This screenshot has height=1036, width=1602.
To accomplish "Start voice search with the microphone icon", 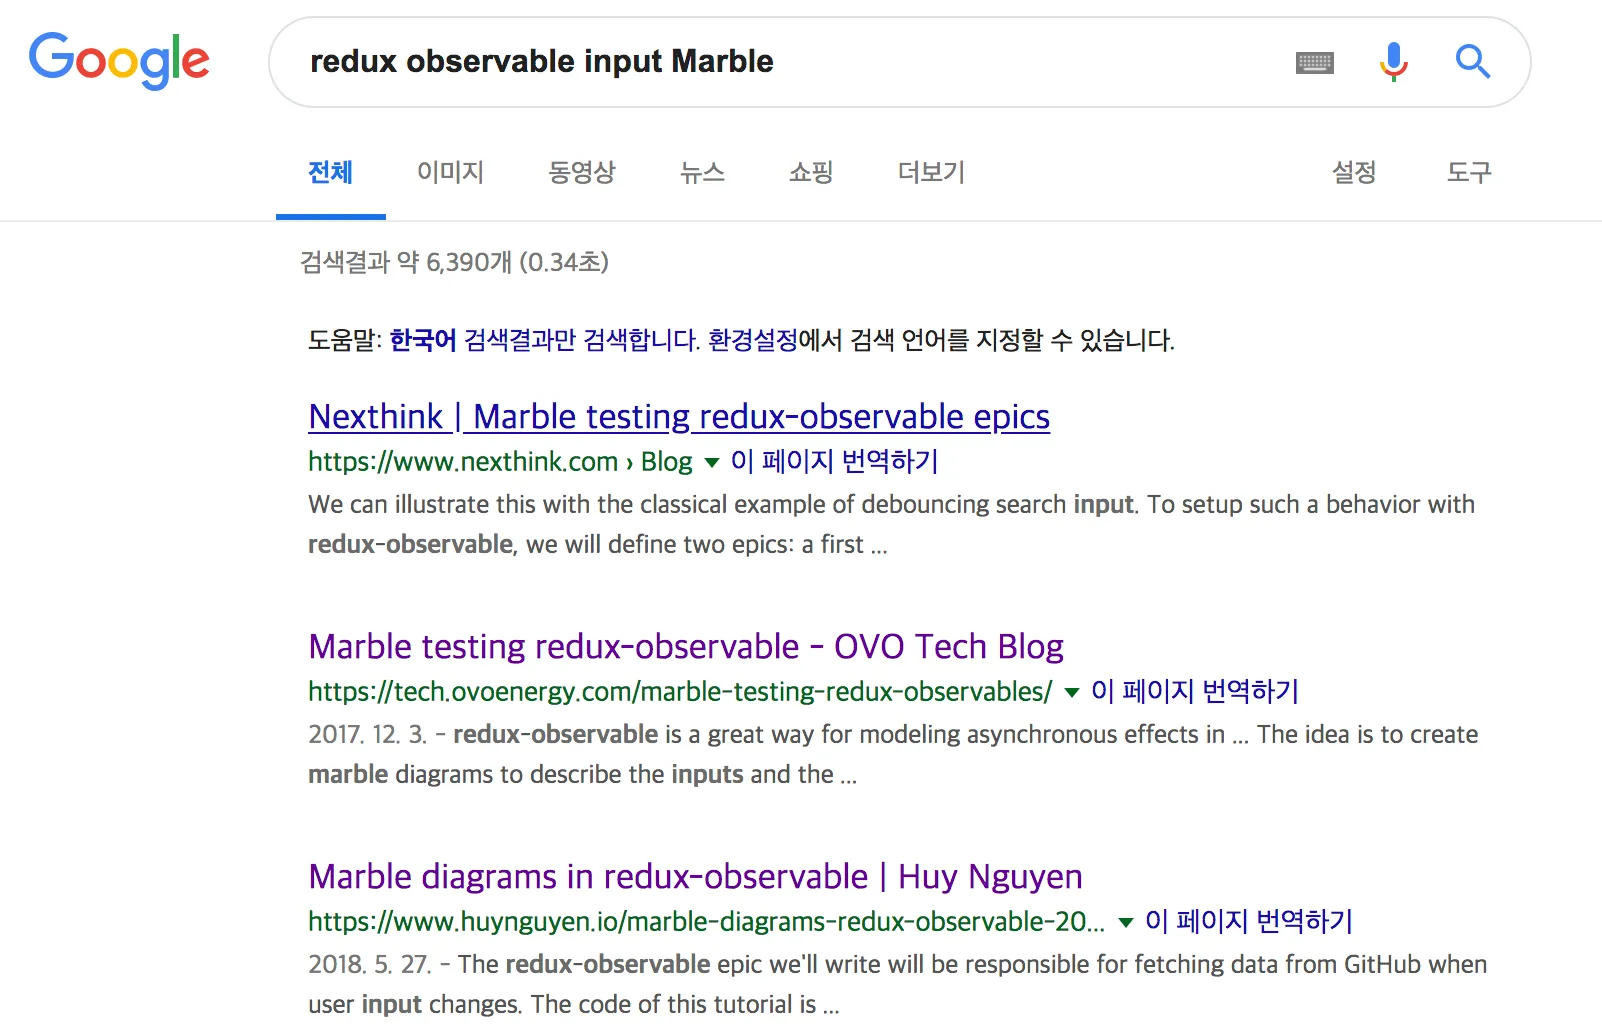I will pyautogui.click(x=1393, y=62).
